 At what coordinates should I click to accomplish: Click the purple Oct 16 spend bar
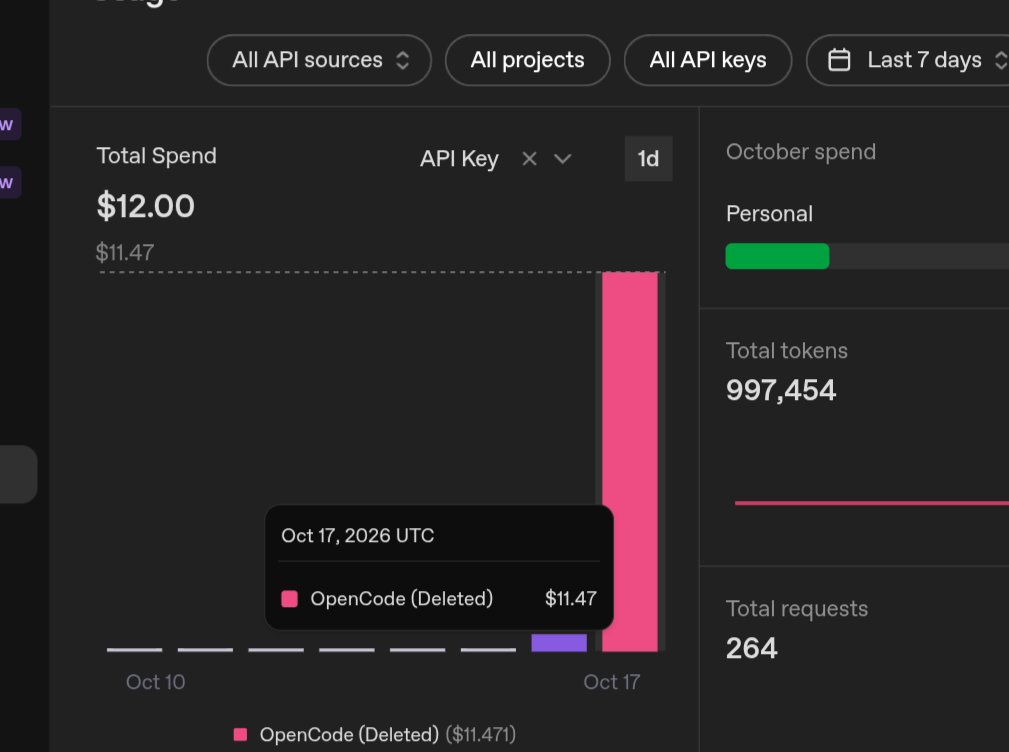559,643
